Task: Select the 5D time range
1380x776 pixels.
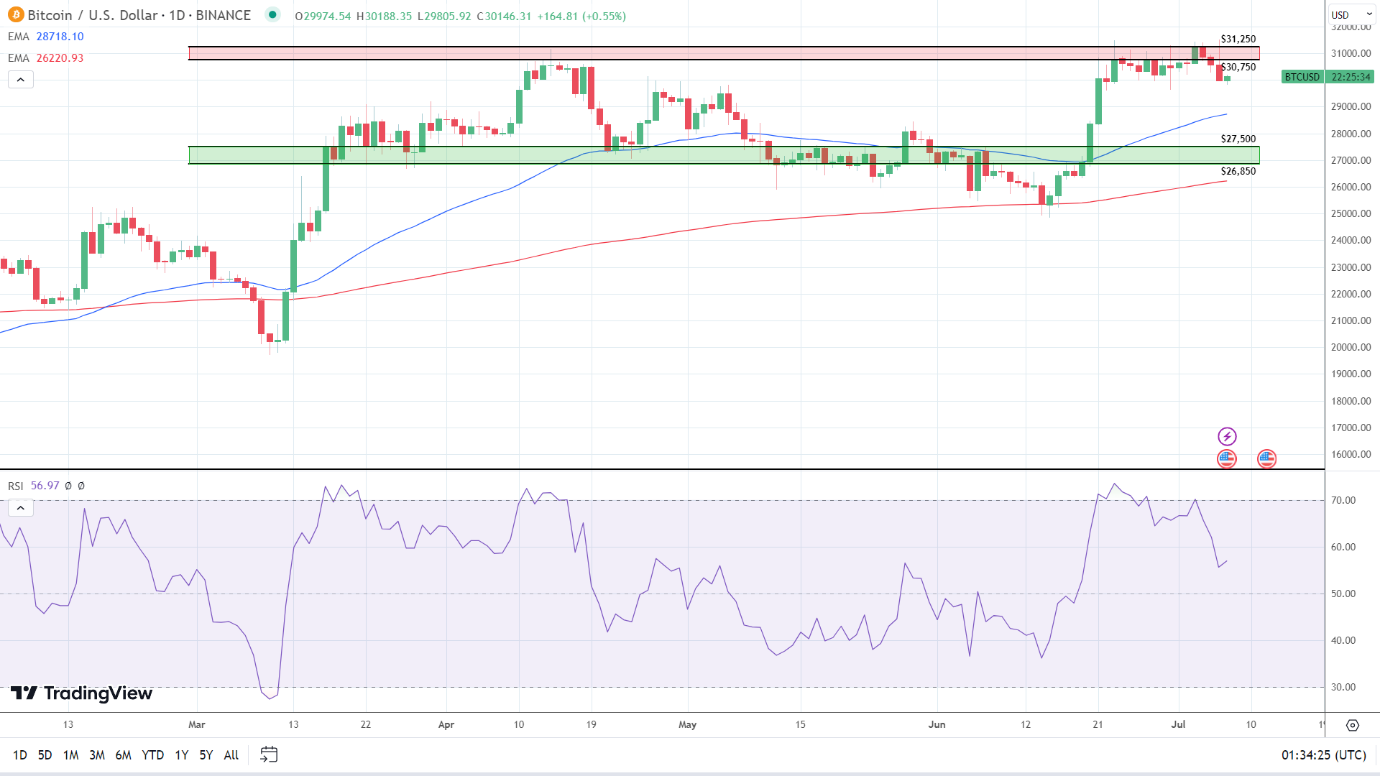Action: [45, 755]
